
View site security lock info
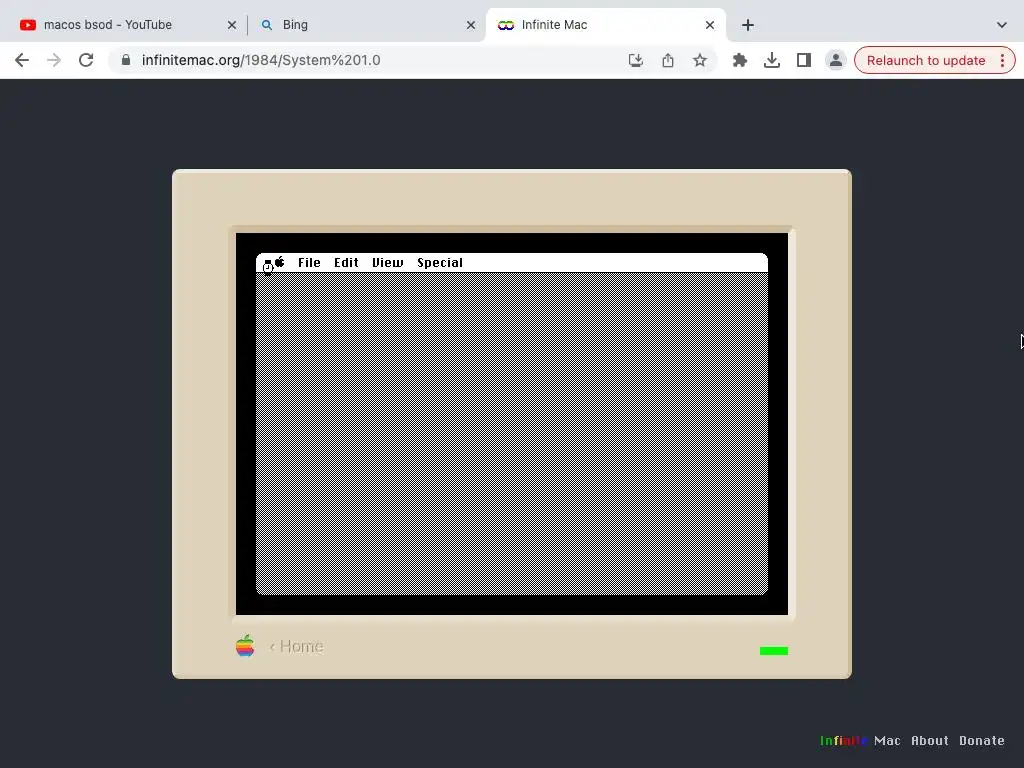(x=126, y=60)
